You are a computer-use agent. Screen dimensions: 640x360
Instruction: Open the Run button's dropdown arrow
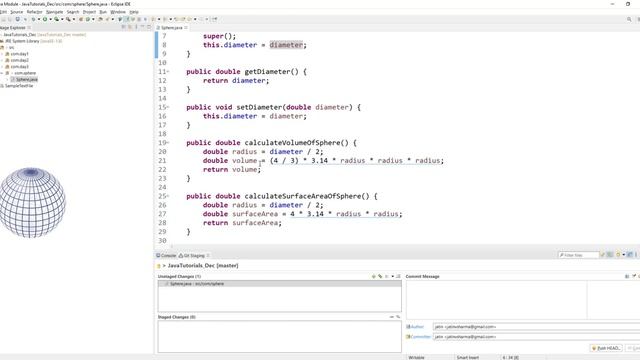pyautogui.click(x=50, y=19)
